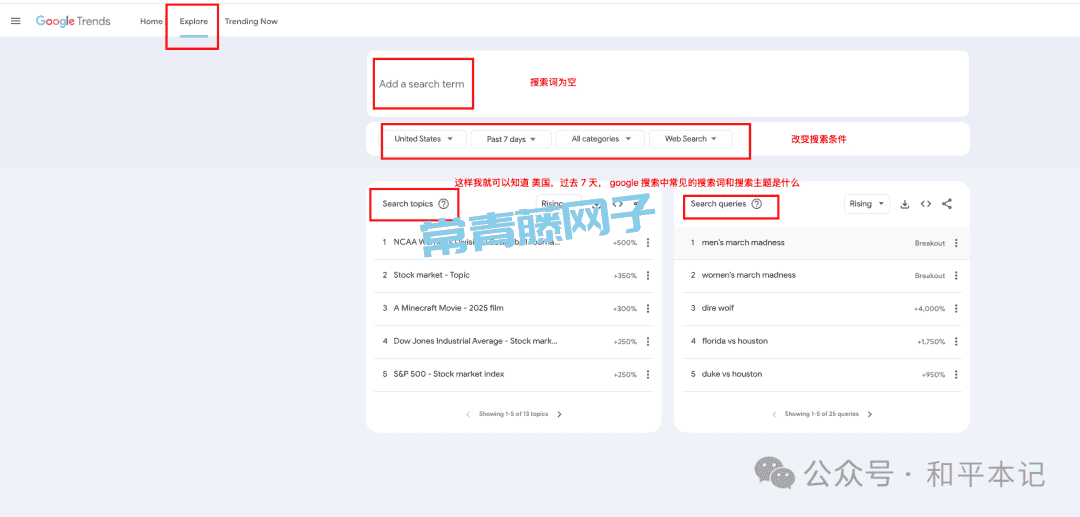Image resolution: width=1080 pixels, height=517 pixels.
Task: Open more options for men's march madness
Action: pyautogui.click(x=956, y=243)
